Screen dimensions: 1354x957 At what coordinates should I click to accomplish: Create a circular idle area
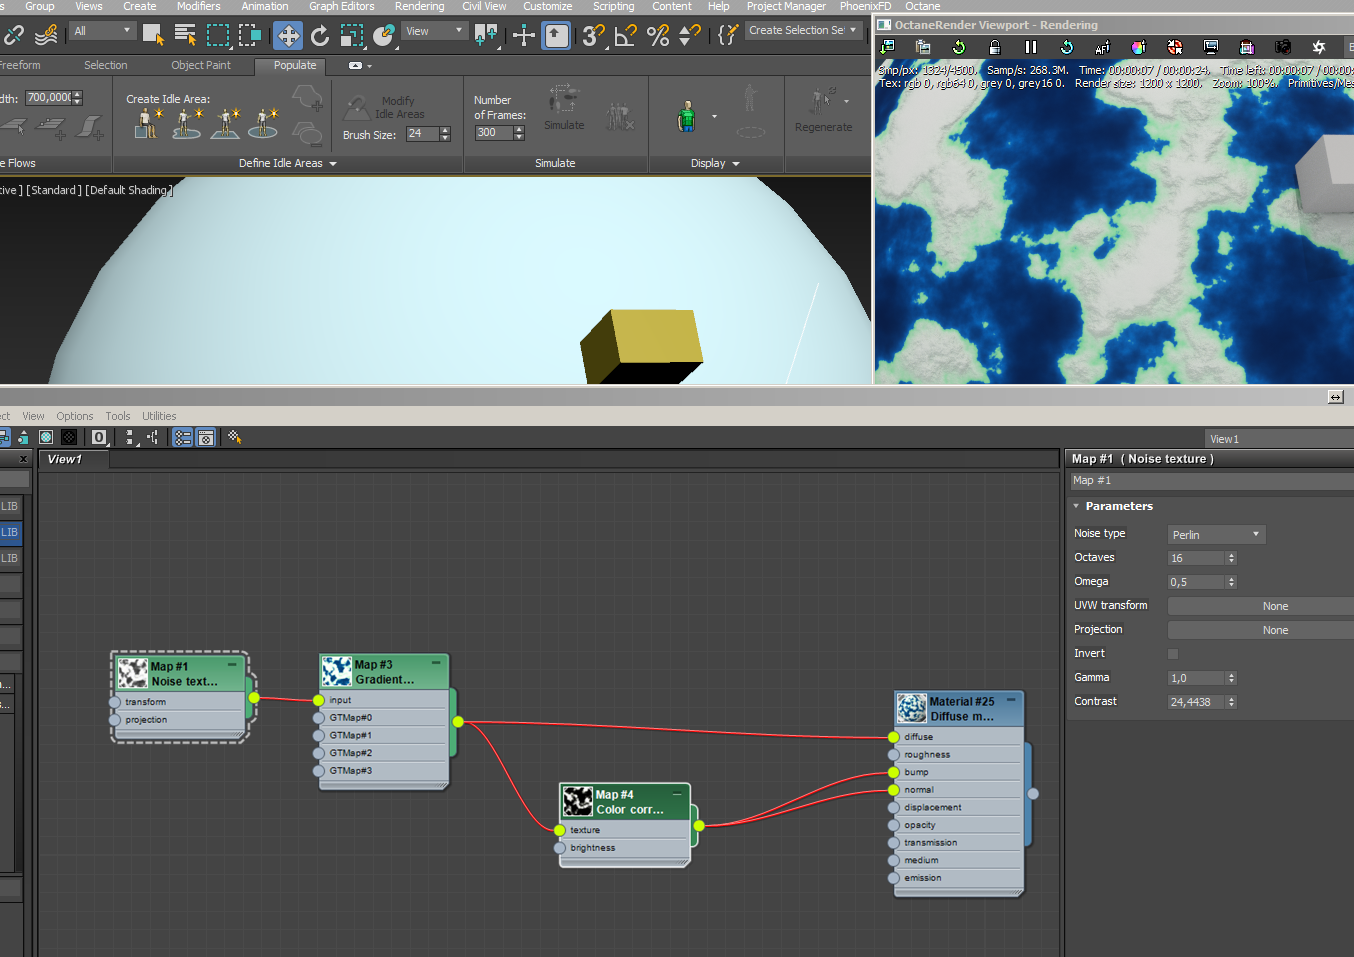tap(263, 123)
